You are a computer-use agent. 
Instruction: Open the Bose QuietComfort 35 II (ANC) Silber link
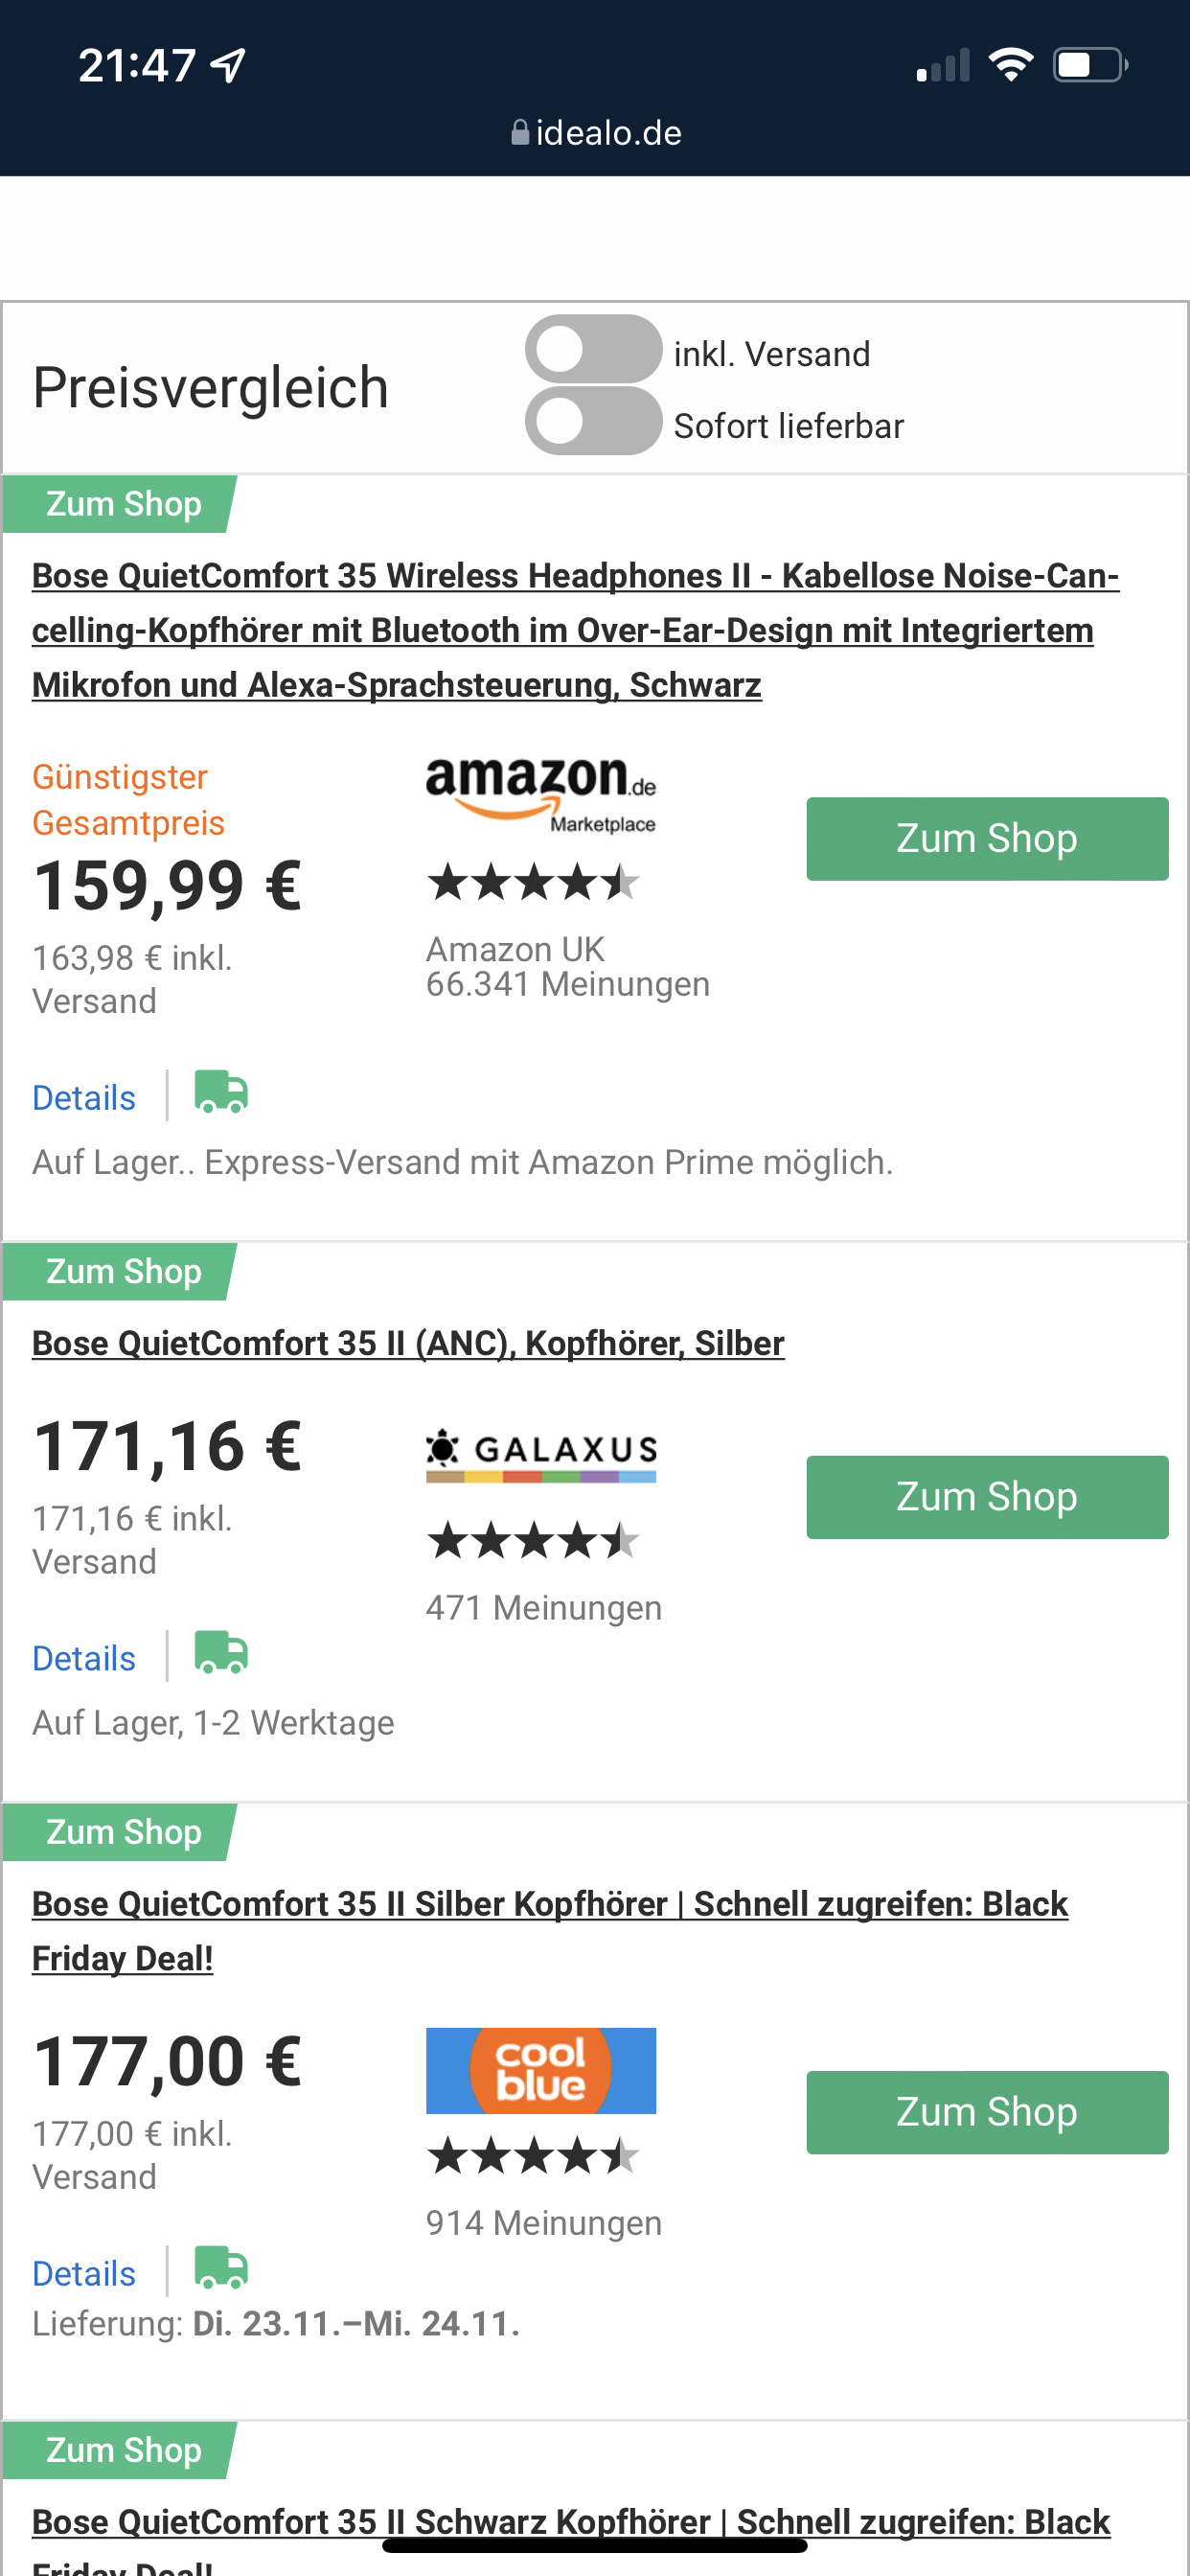tap(408, 1343)
